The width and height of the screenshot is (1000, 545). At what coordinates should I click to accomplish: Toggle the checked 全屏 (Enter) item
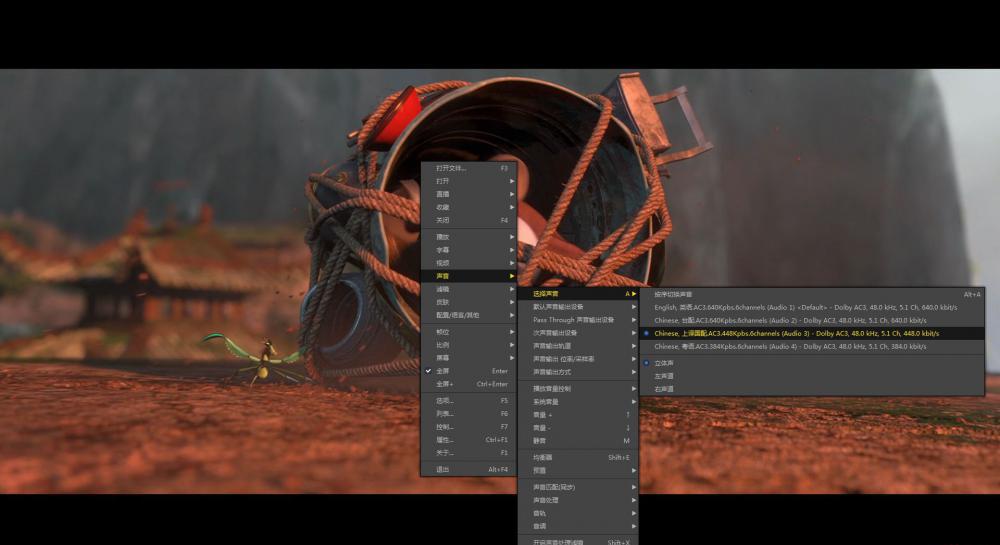(469, 371)
